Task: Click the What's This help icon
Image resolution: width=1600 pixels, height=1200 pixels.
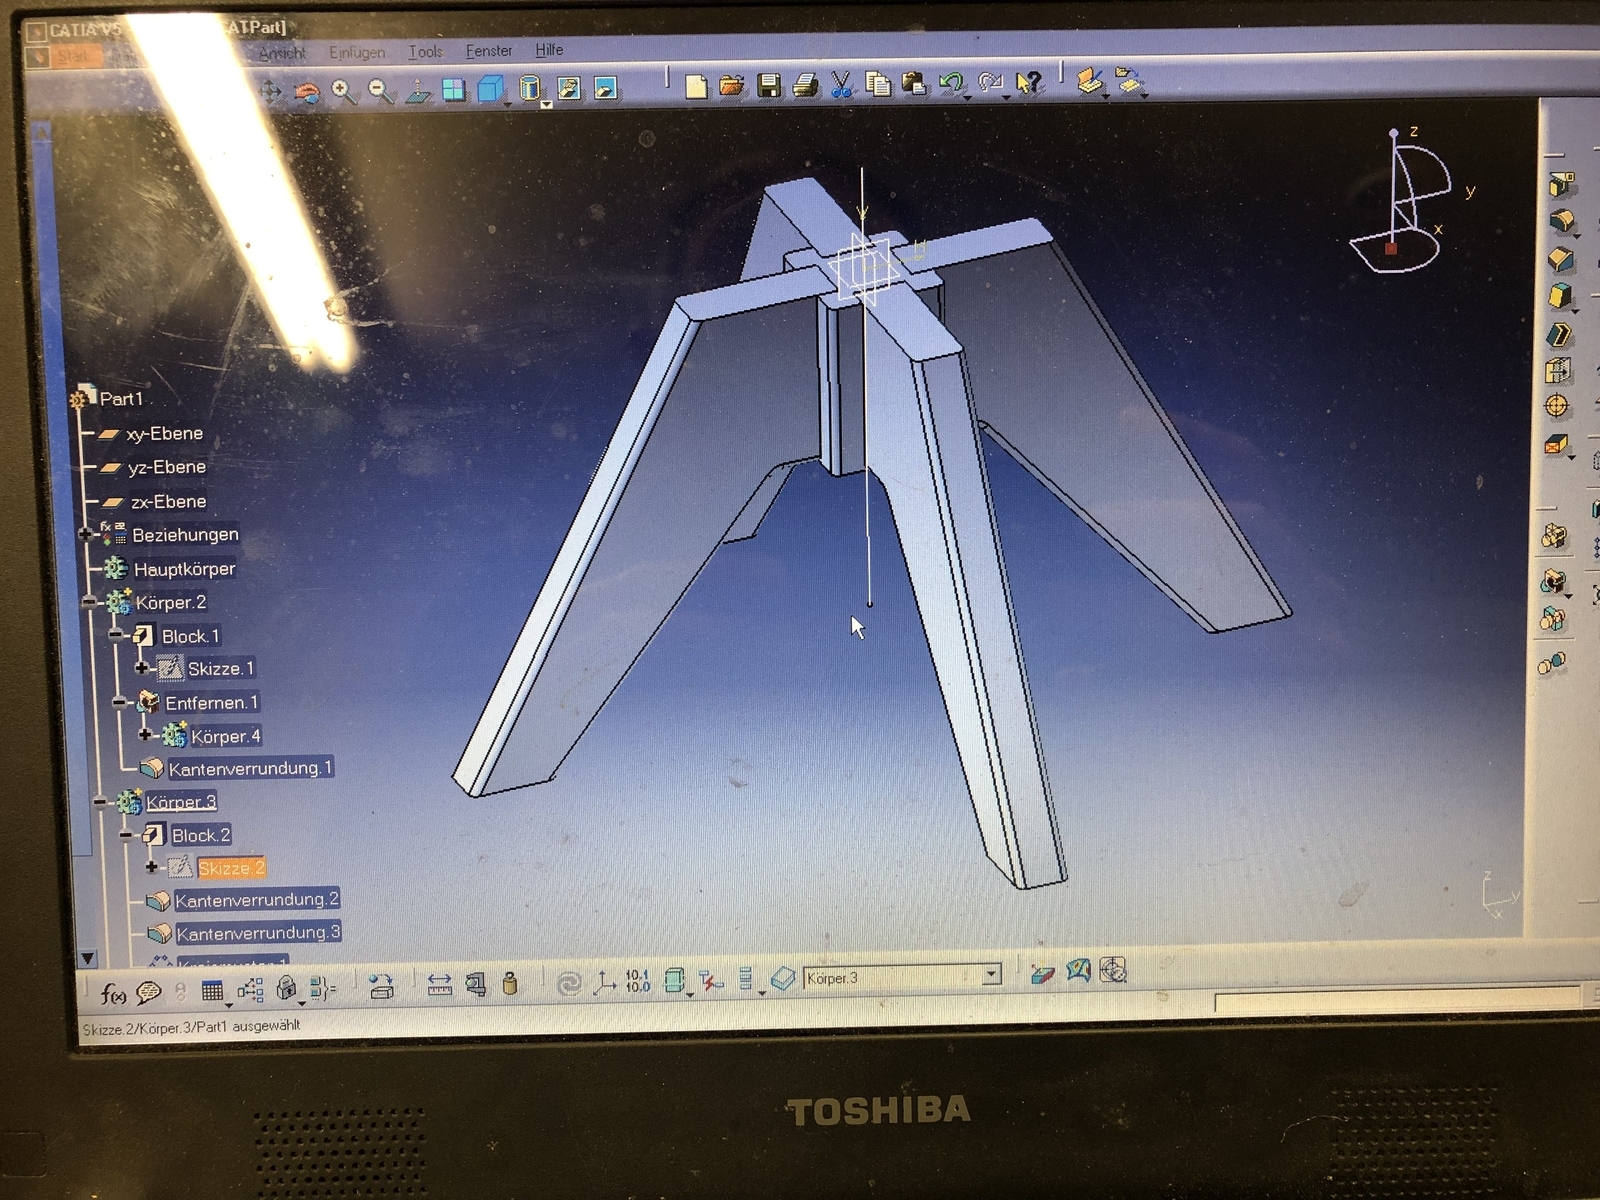Action: click(1028, 83)
